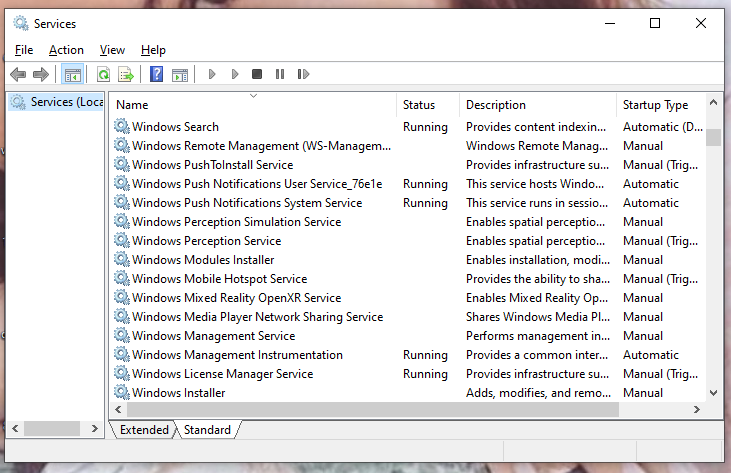Click the services list scroll-right arrow
Screen dimensions: 731x473
pyautogui.click(x=697, y=410)
